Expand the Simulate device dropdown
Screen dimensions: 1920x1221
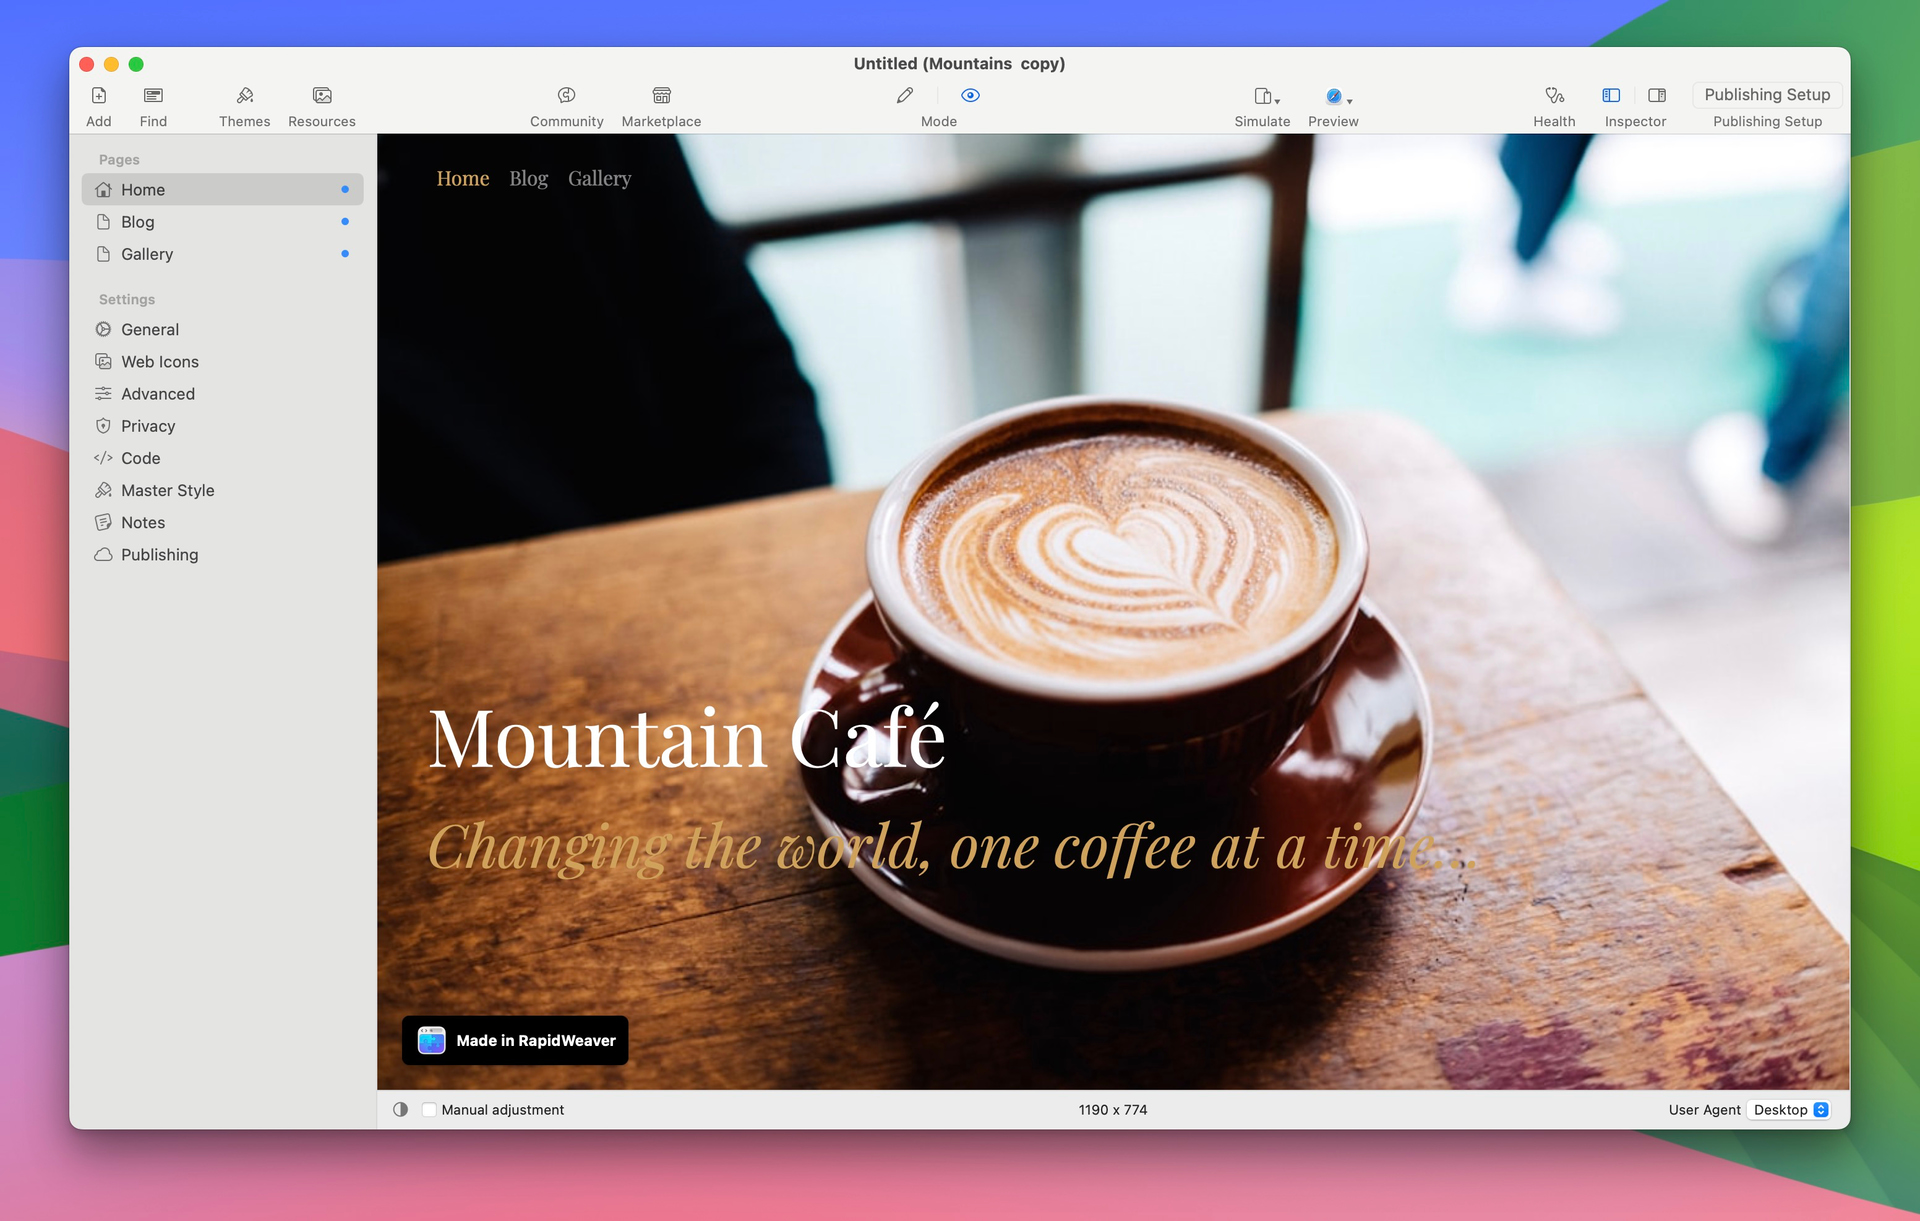[x=1266, y=97]
